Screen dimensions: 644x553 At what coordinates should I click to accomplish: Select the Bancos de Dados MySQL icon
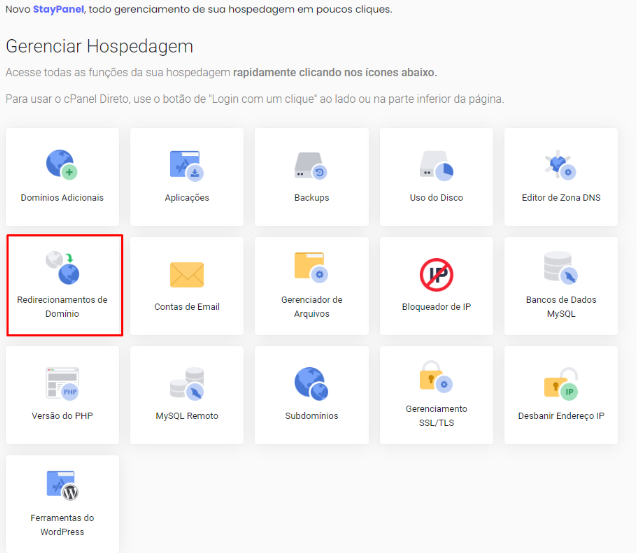pyautogui.click(x=561, y=267)
